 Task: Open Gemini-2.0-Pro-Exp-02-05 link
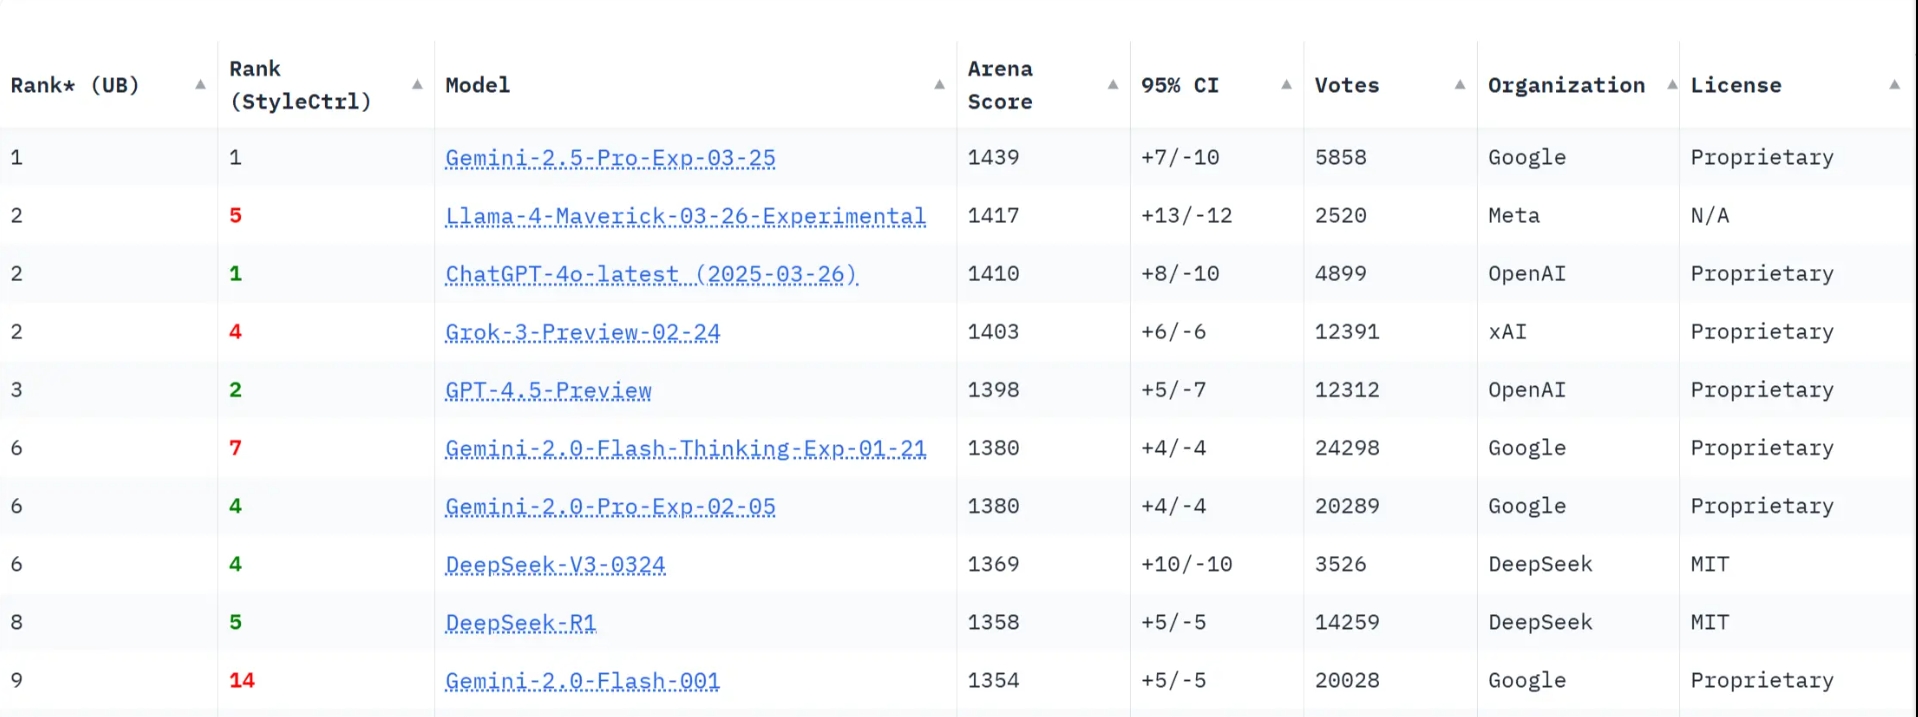[610, 506]
